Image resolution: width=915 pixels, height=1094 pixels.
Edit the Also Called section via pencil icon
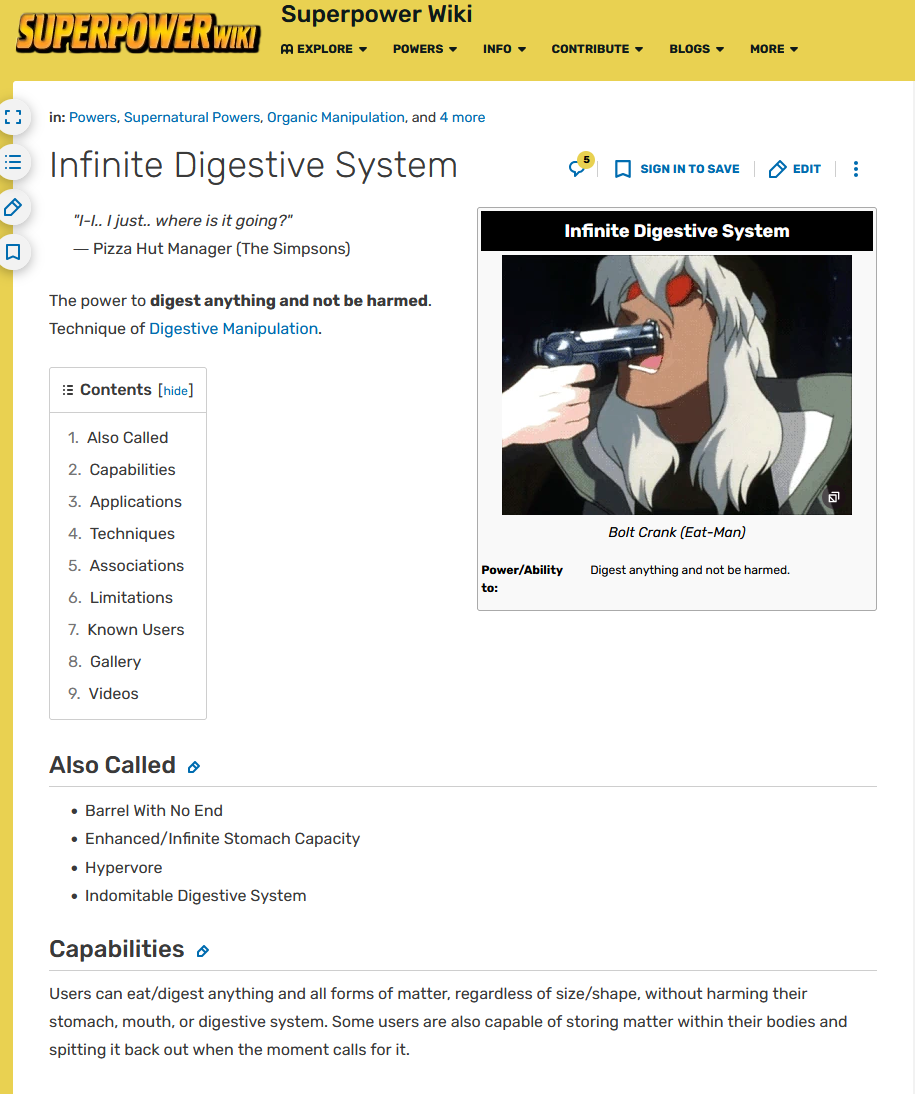[194, 767]
